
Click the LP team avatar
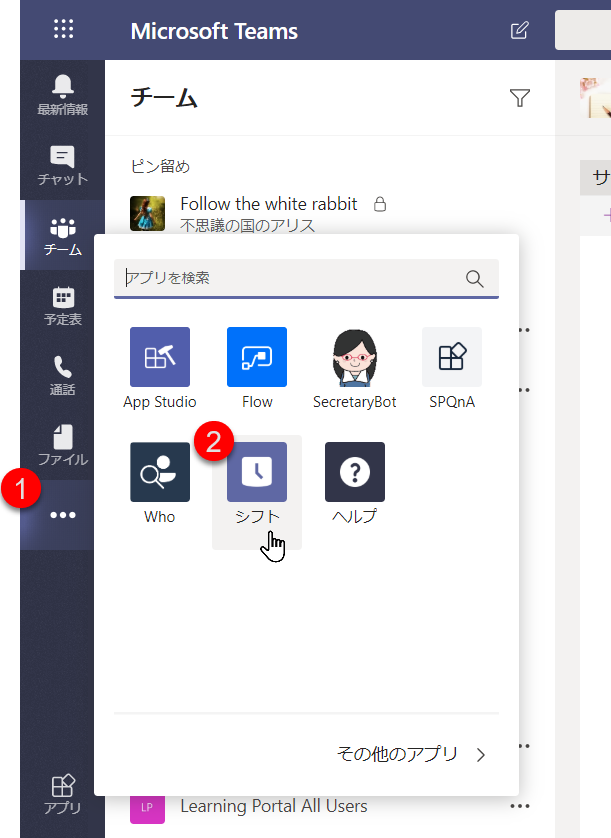click(148, 808)
